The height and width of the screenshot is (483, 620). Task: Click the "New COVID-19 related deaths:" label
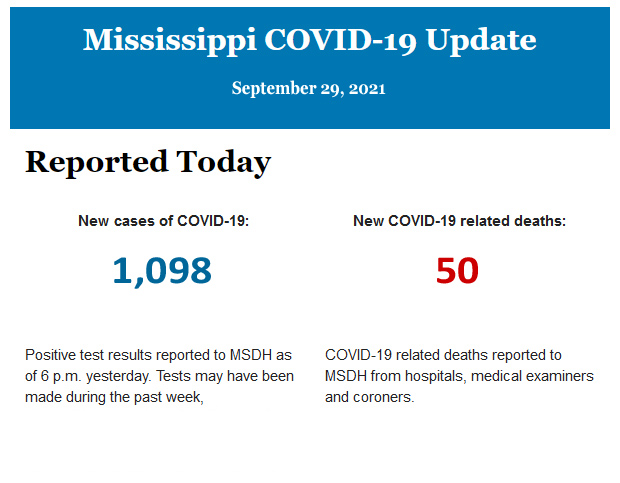point(459,221)
